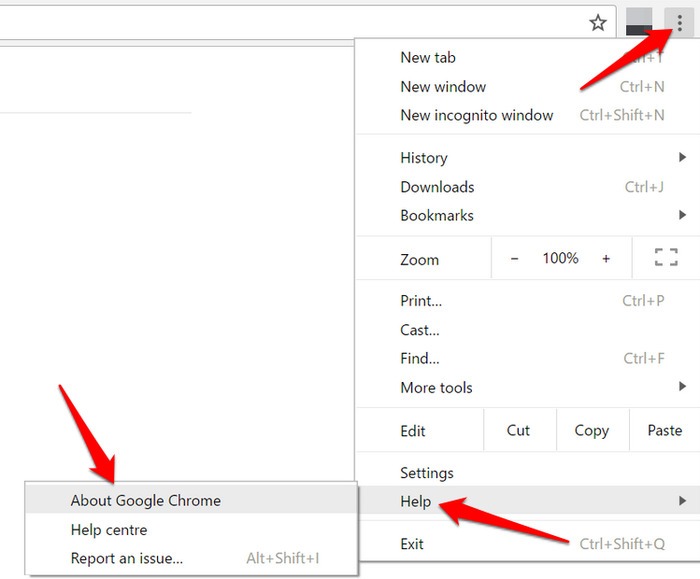
Task: Select Find... in the menu
Action: pyautogui.click(x=528, y=358)
